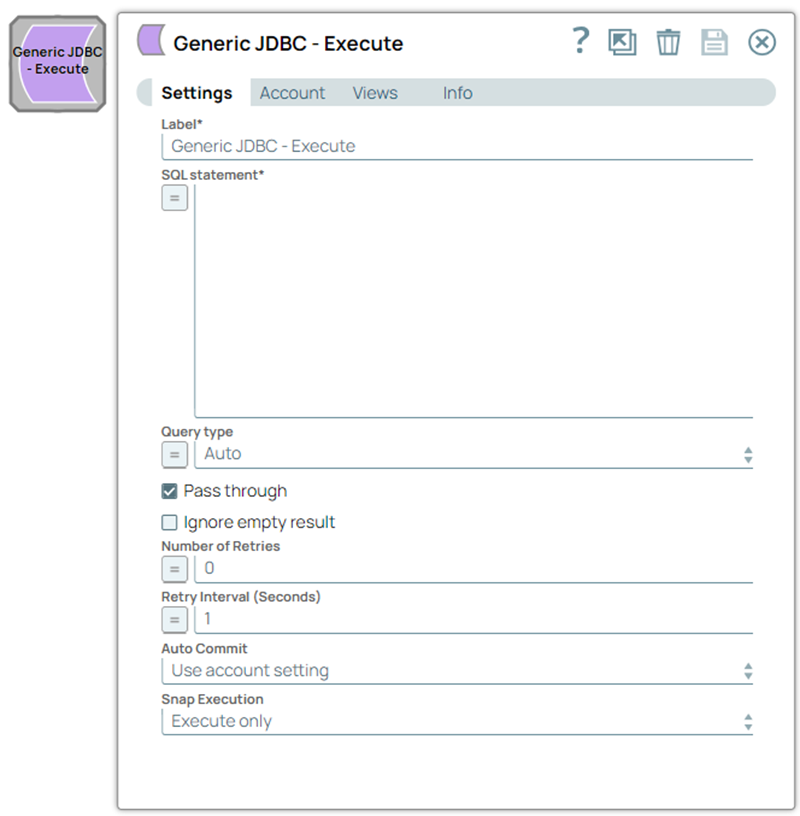Open the Query type dropdown
The image size is (800, 816).
(474, 454)
